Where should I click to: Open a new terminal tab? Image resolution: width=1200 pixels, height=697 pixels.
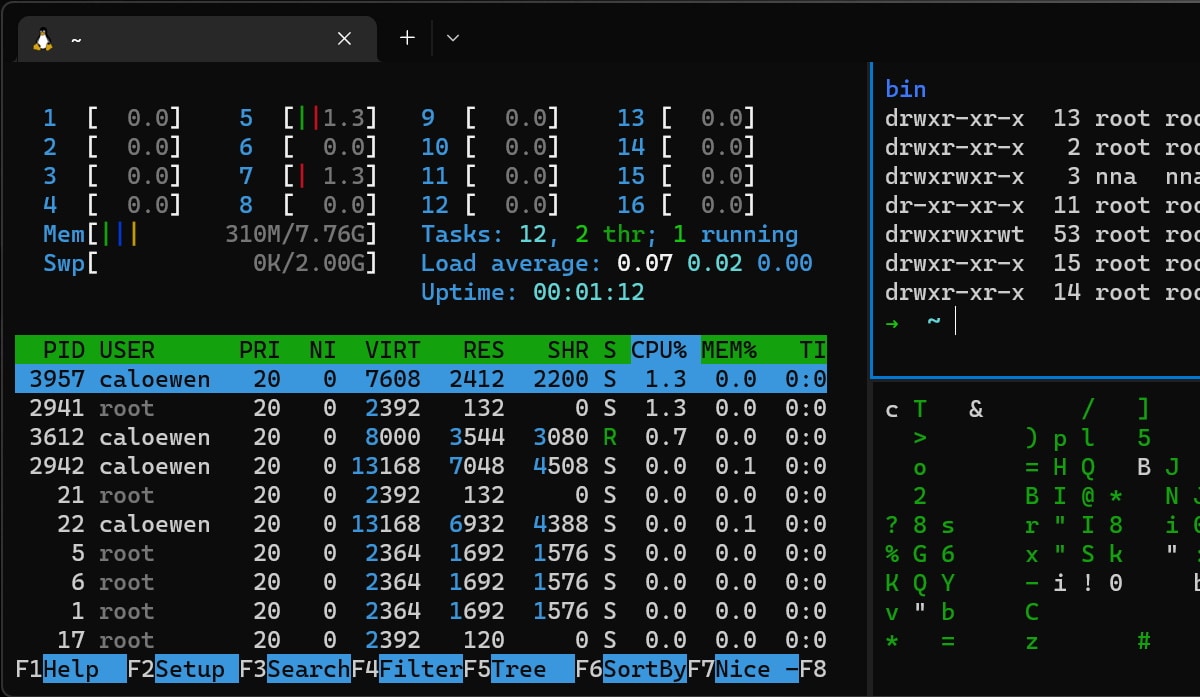(407, 38)
